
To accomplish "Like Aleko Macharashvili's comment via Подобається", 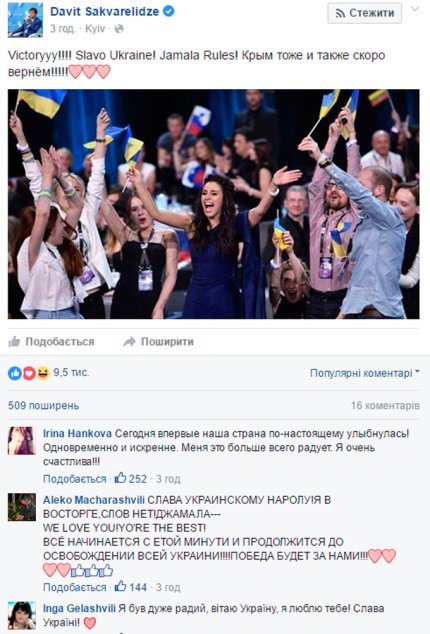I will (x=74, y=587).
